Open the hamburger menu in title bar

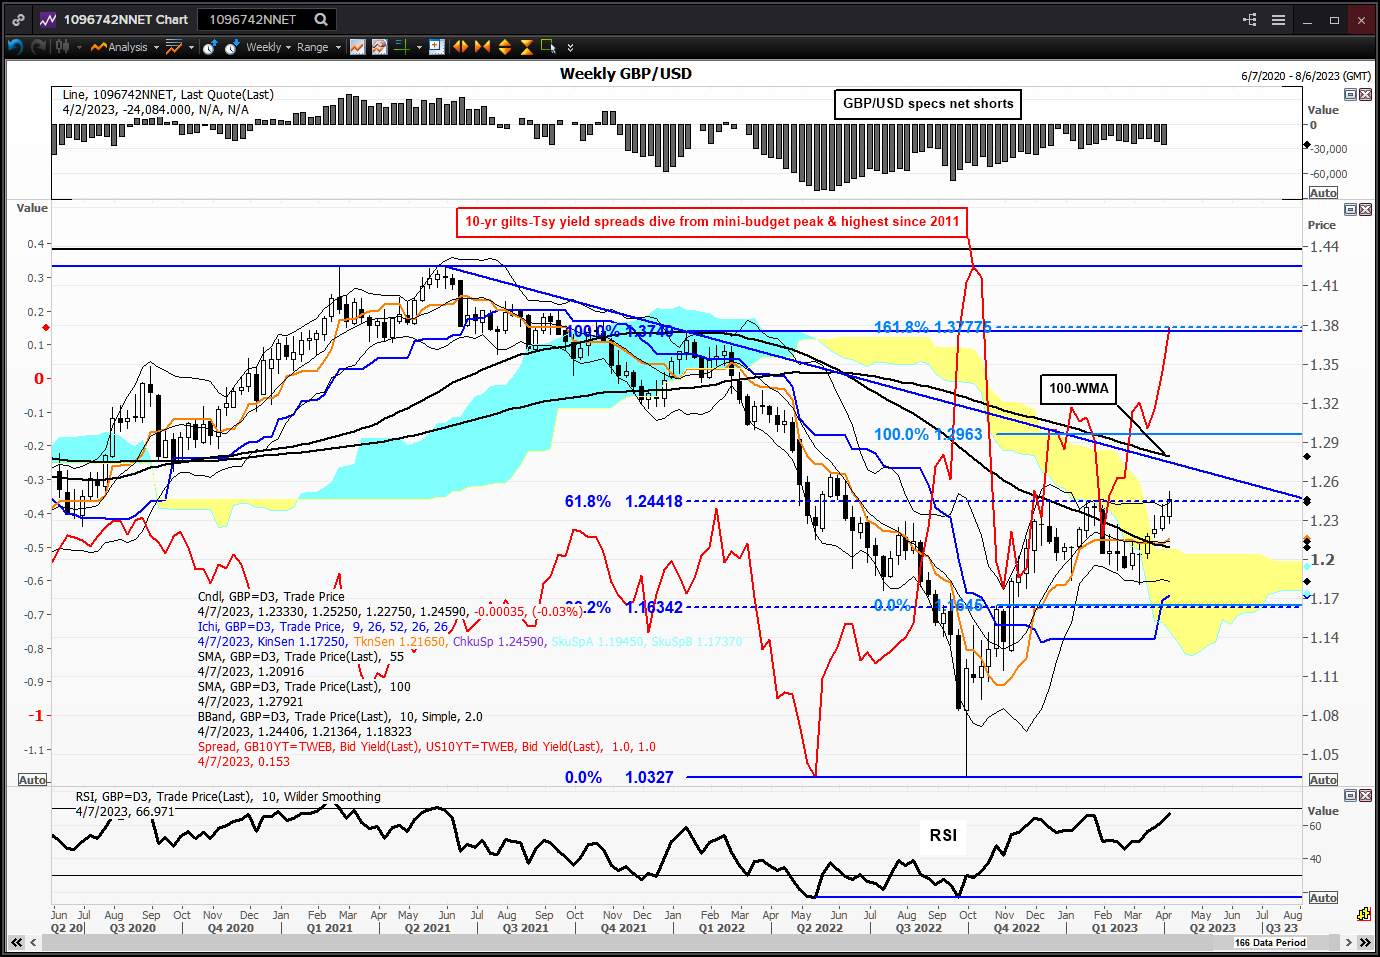coord(1278,19)
